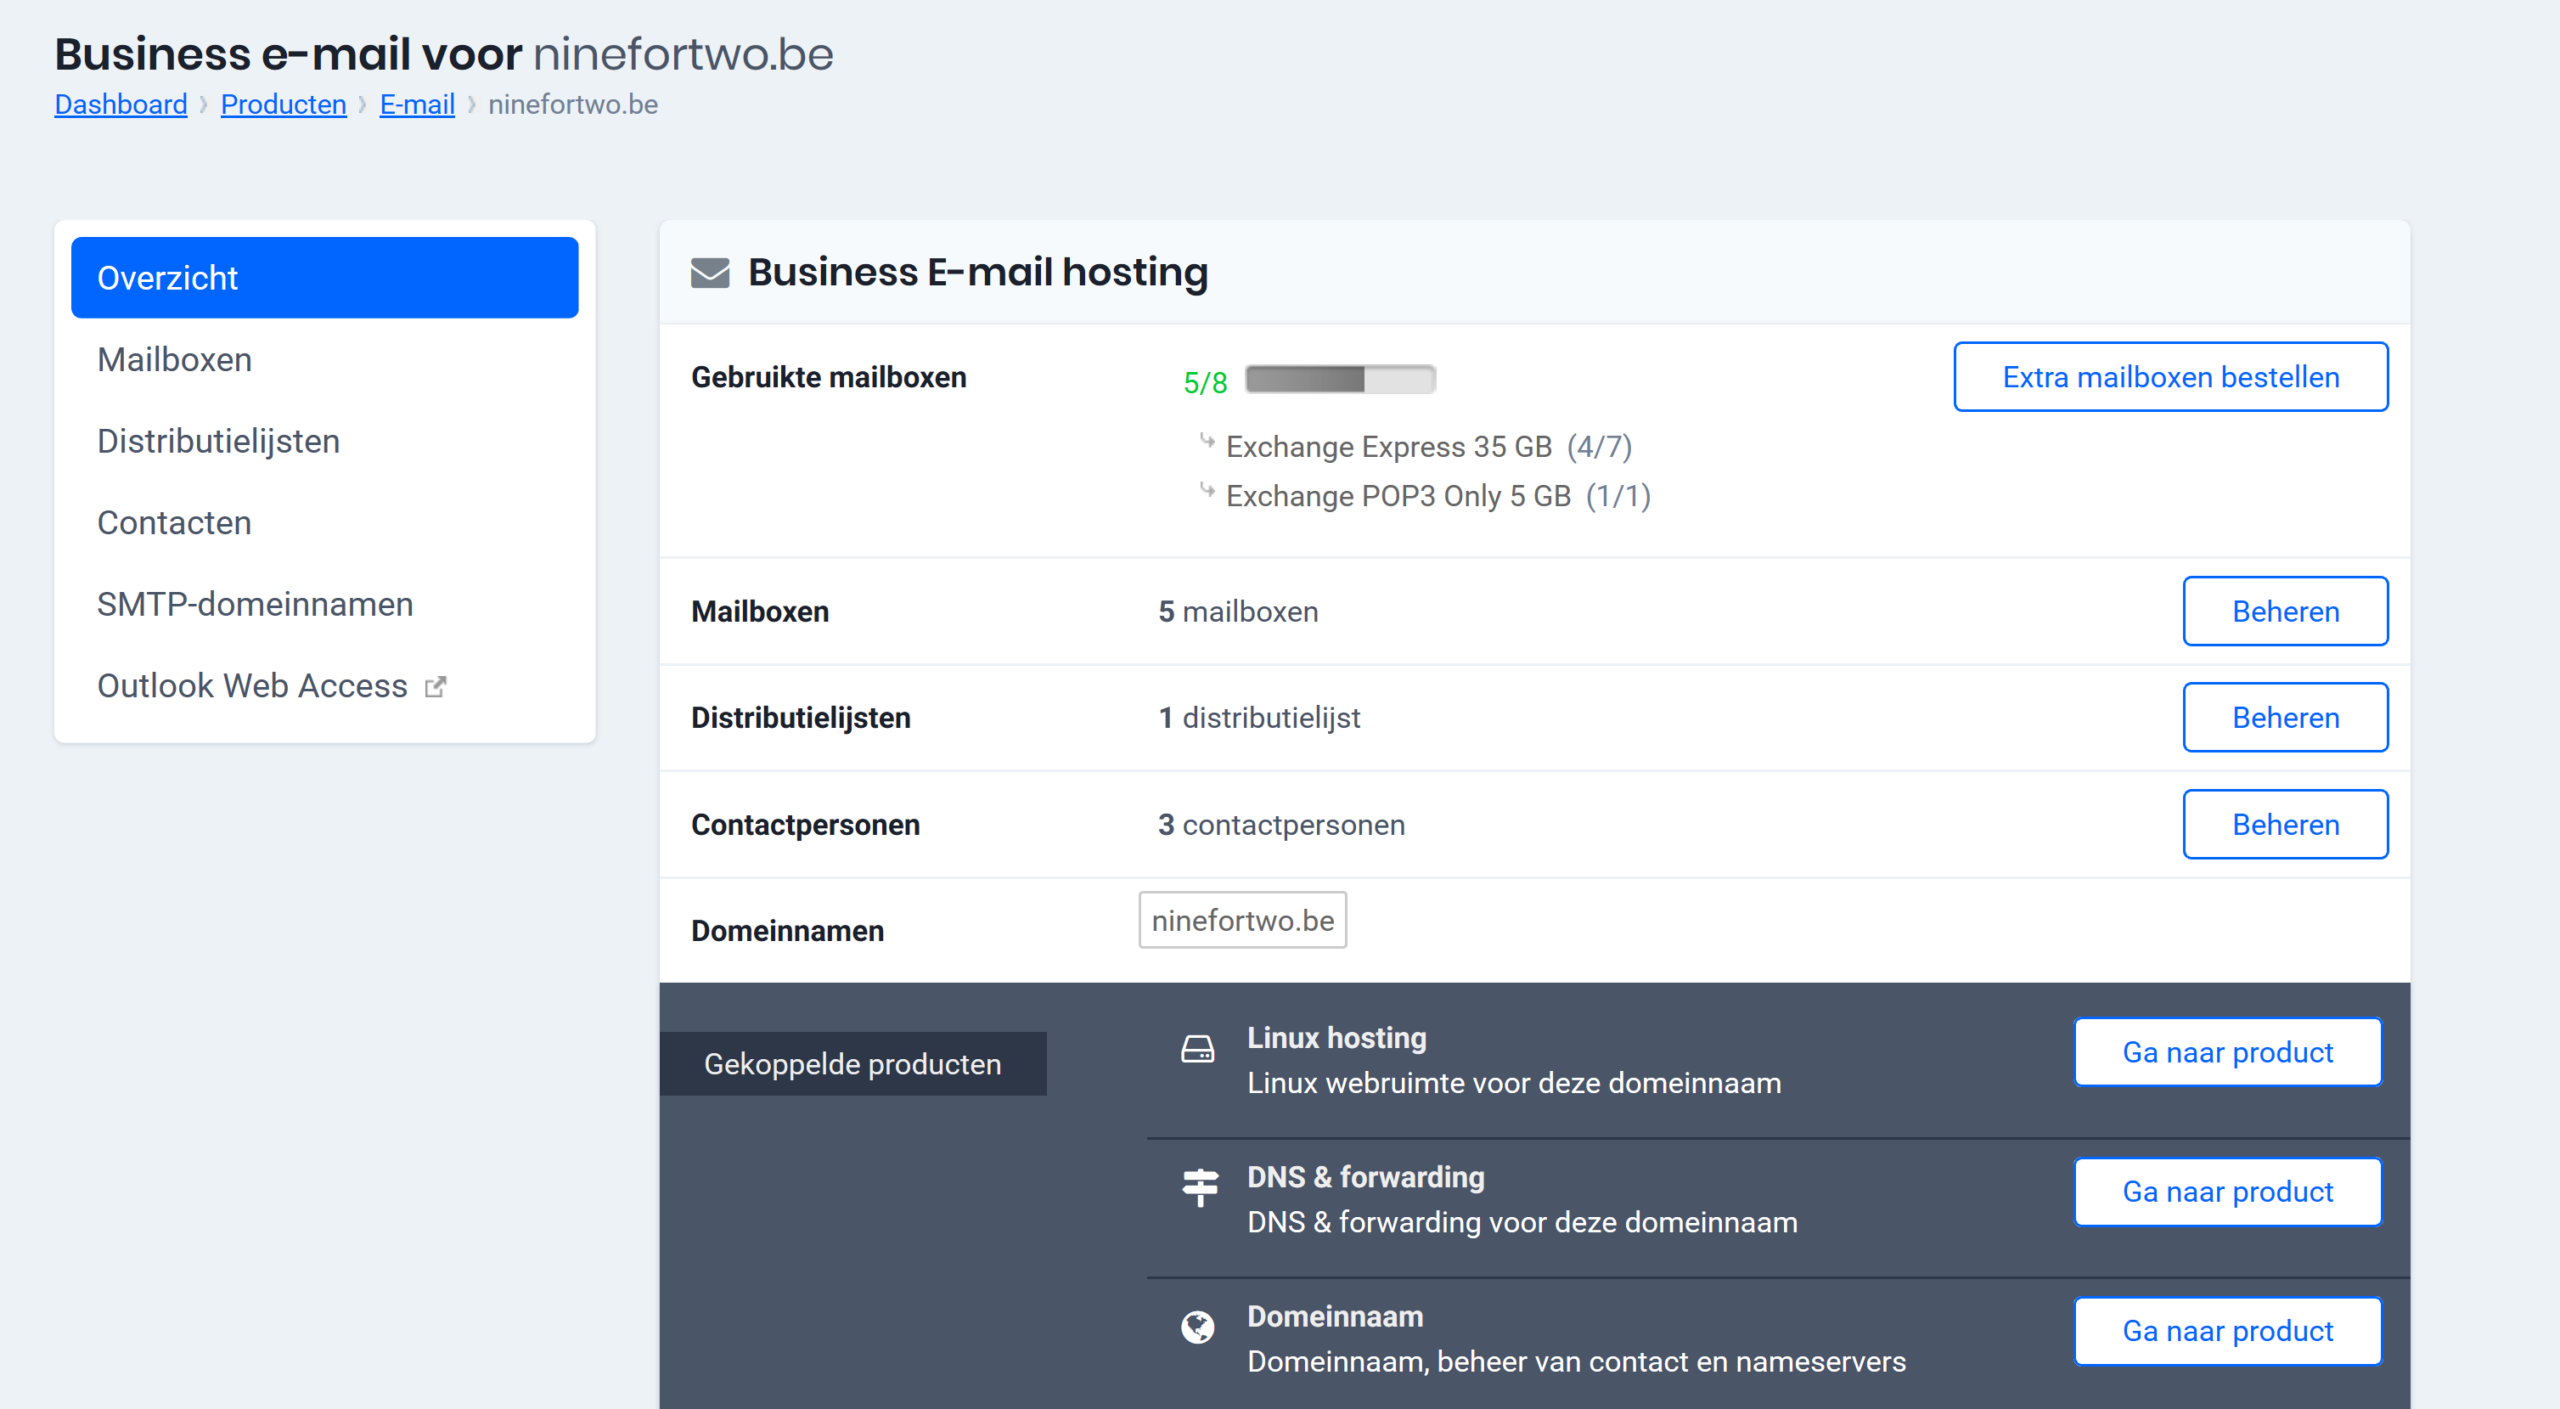
Task: Click the '5 mailboxen' value
Action: (x=1238, y=611)
